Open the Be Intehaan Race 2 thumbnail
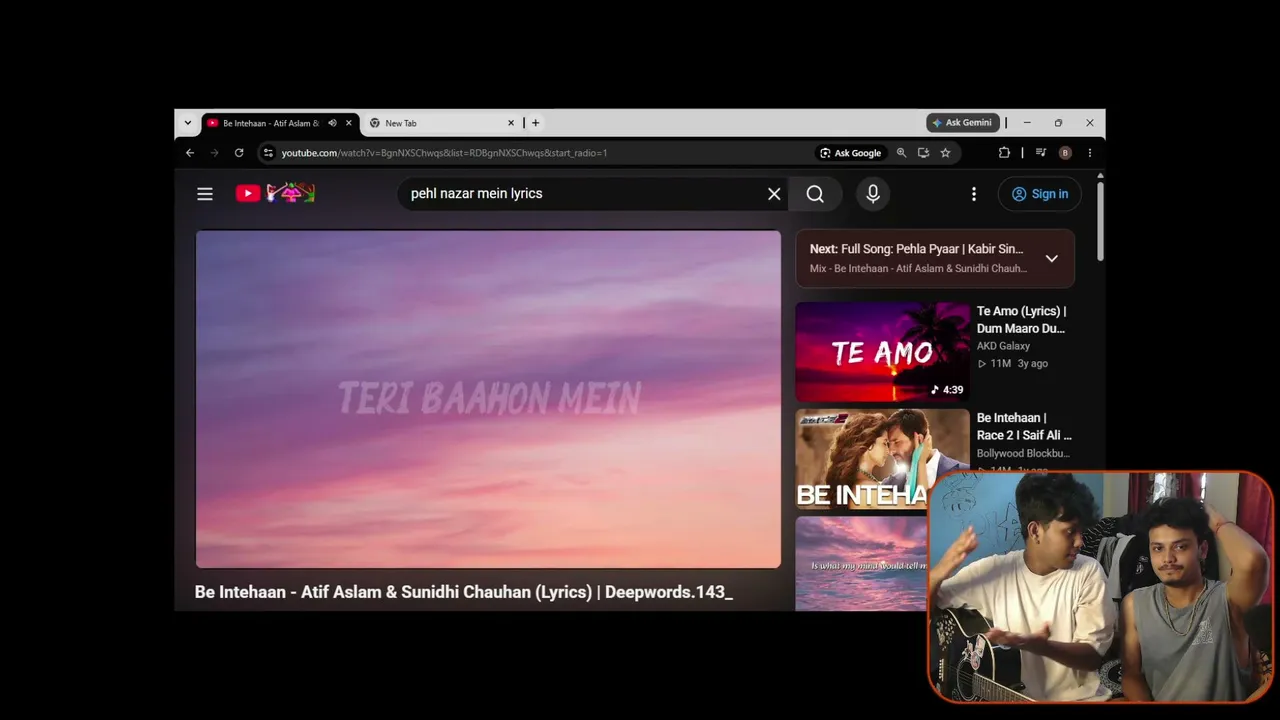 [883, 459]
